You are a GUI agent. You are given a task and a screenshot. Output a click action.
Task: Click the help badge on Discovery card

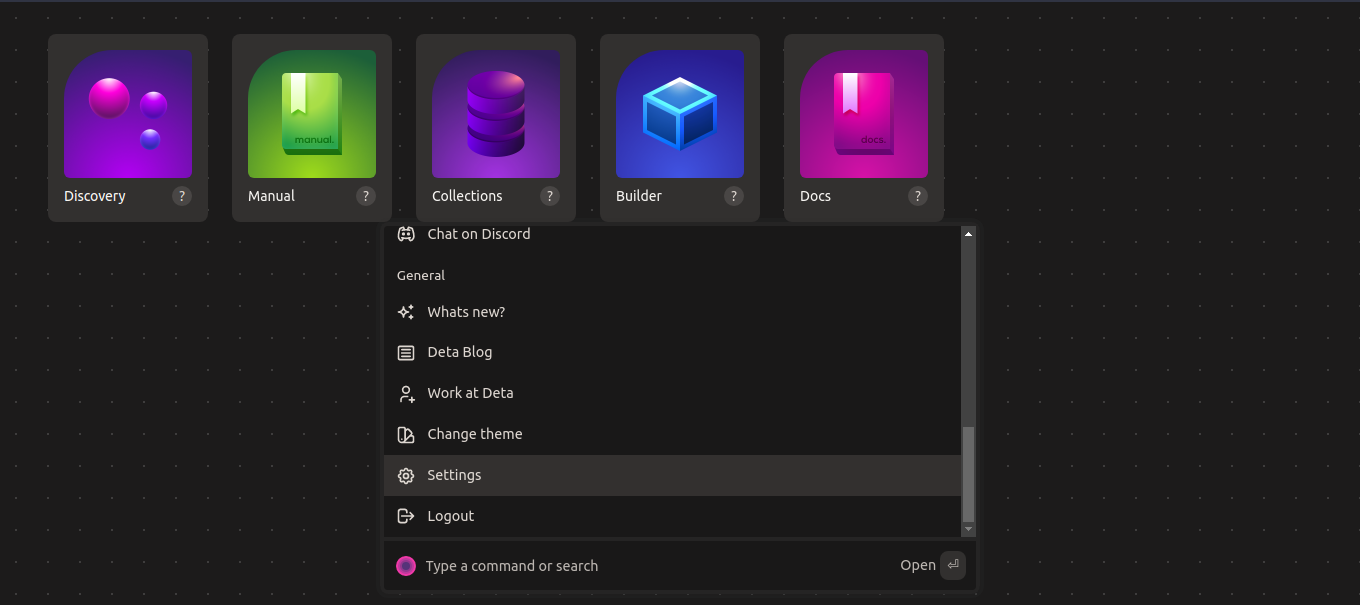point(181,196)
